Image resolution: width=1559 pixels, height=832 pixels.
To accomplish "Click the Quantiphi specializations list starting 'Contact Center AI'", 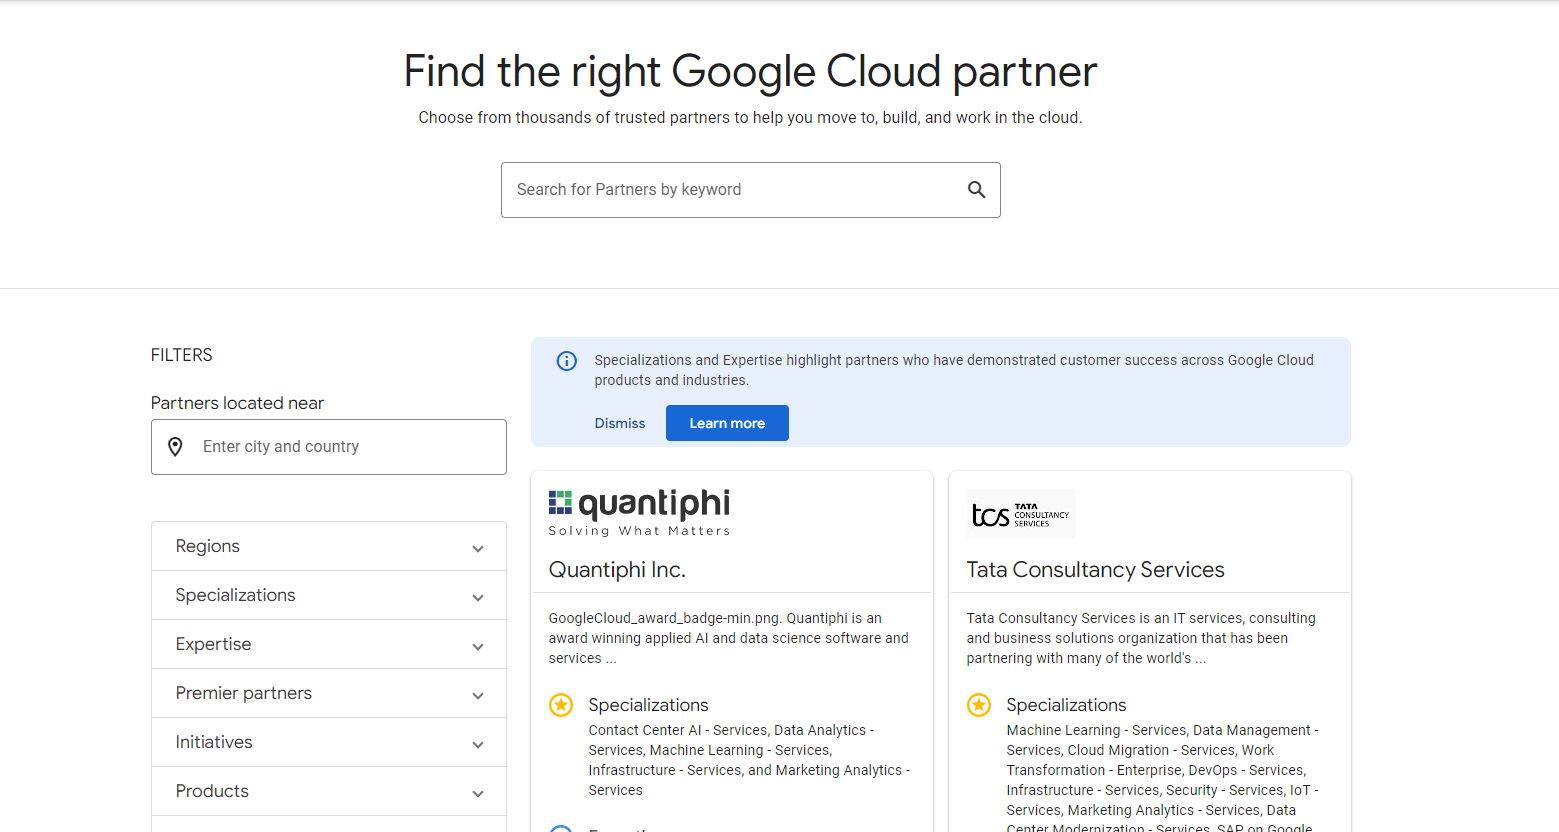I will 749,760.
